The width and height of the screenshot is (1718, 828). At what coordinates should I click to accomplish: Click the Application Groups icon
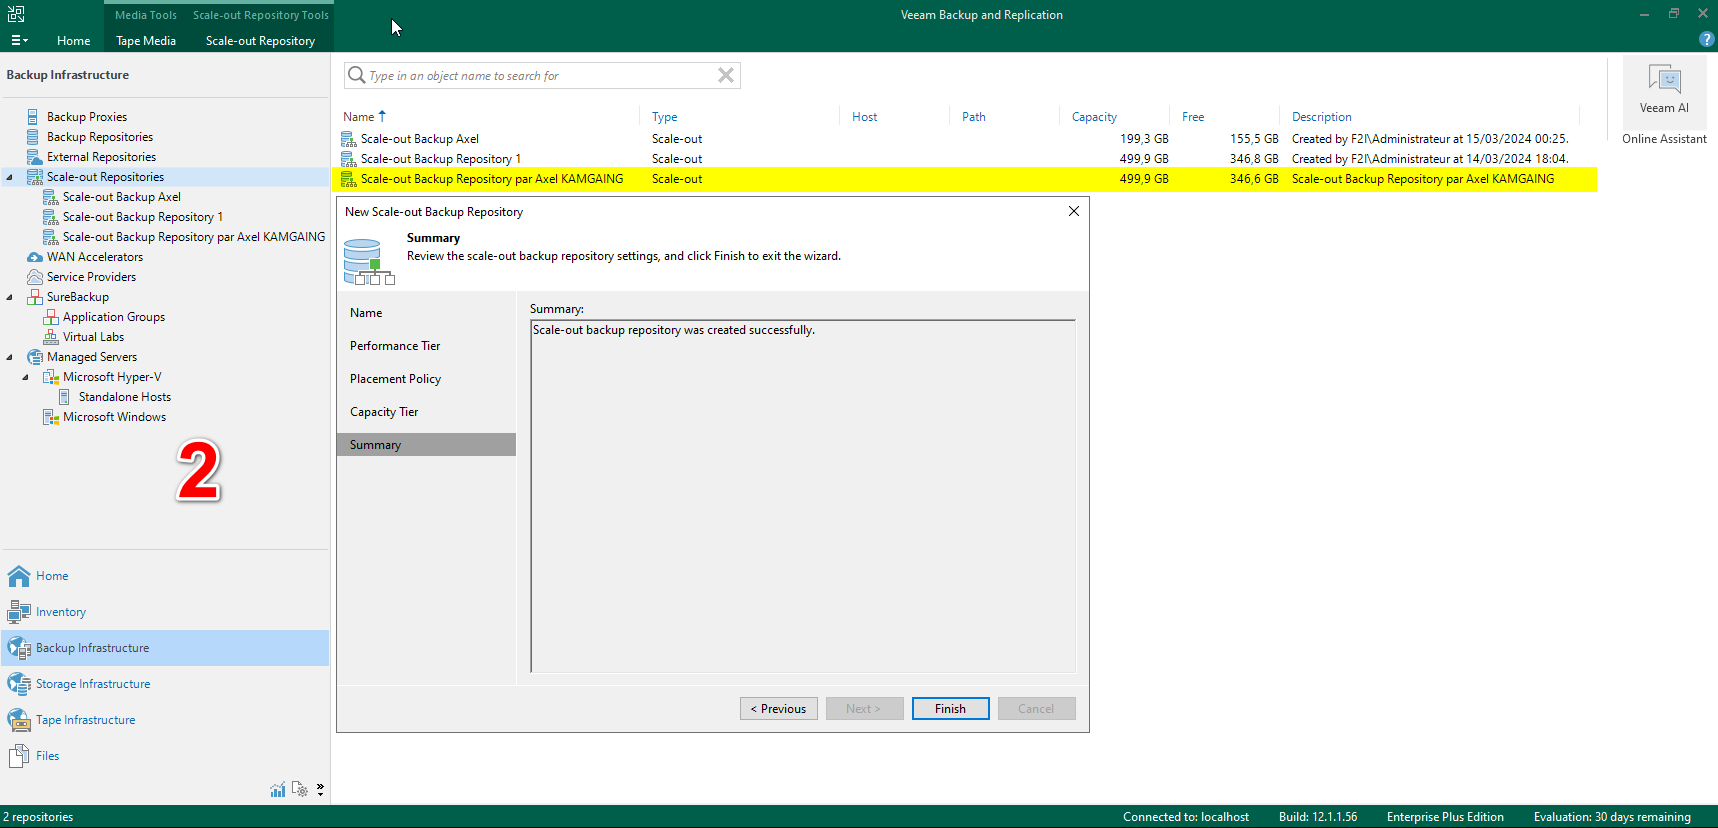pos(50,317)
